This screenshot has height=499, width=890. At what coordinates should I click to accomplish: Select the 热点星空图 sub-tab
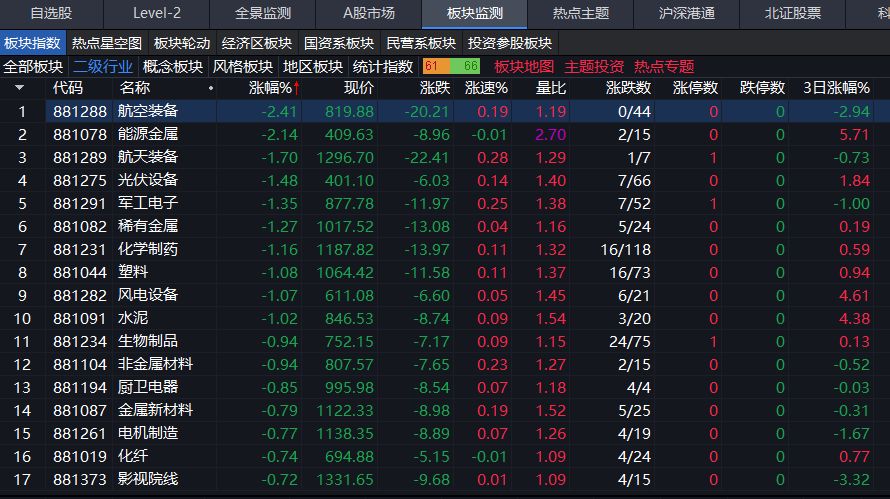coord(106,43)
